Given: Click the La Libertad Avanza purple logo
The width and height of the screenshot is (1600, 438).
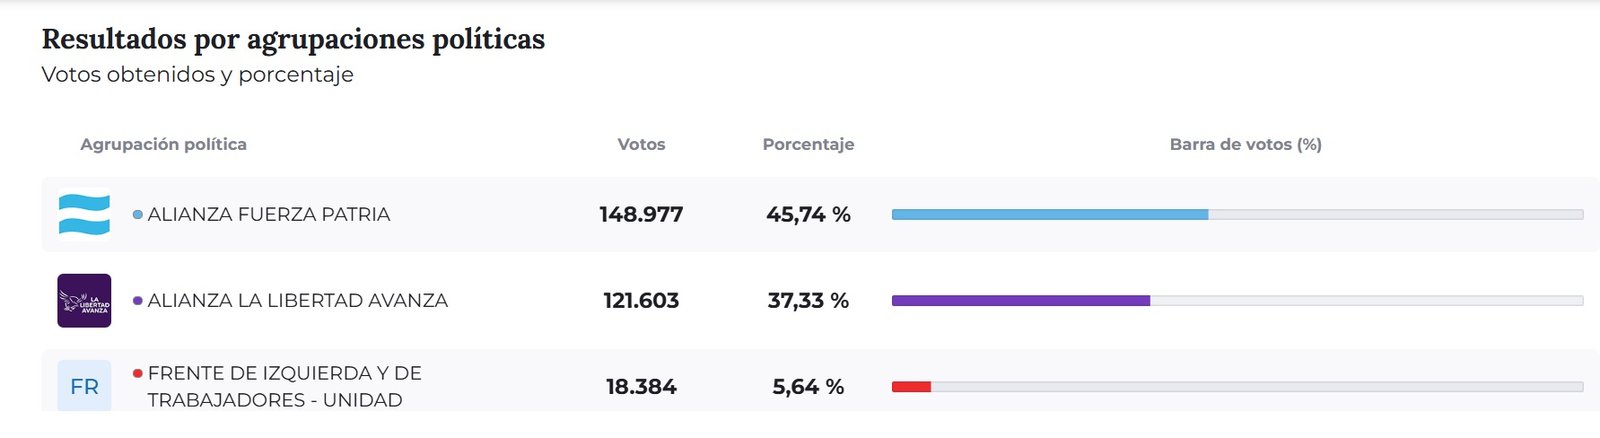Looking at the screenshot, I should point(84,300).
